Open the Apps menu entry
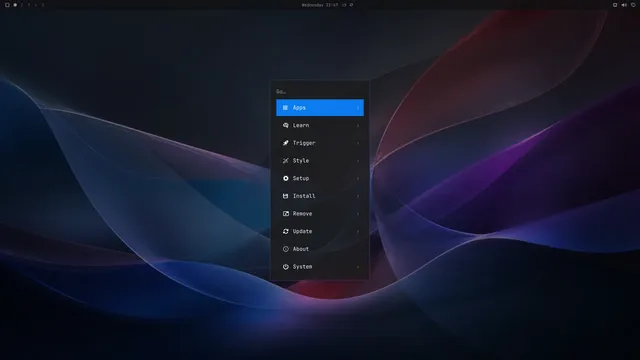The height and width of the screenshot is (360, 640). [320, 107]
